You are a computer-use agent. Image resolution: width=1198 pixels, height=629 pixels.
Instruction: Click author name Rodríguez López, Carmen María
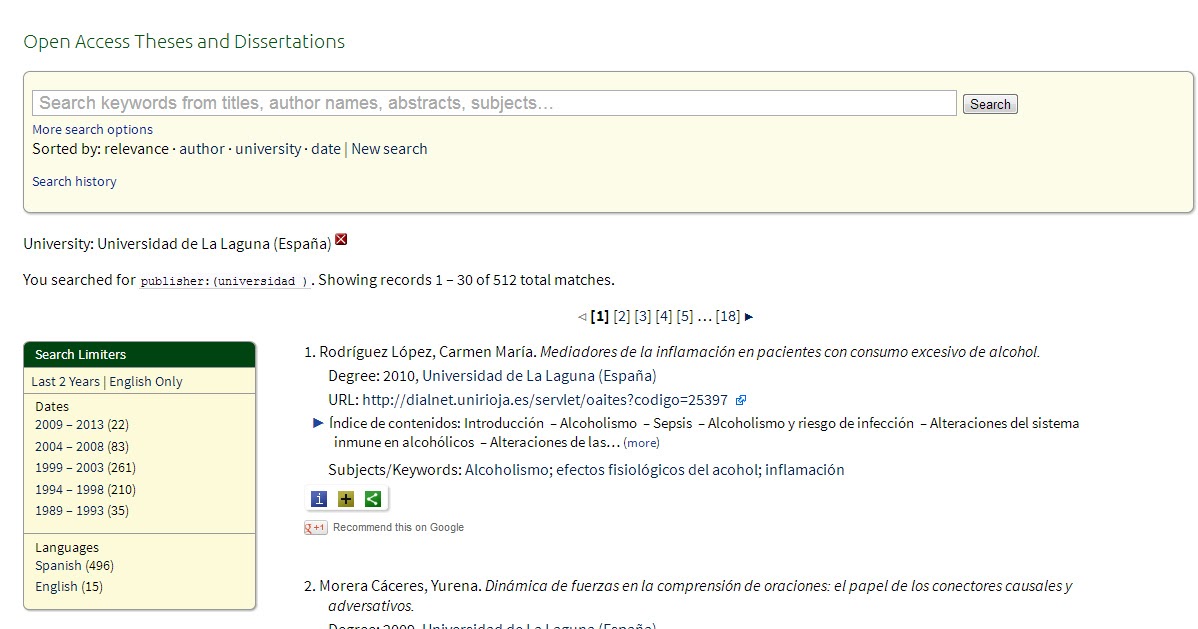click(427, 352)
